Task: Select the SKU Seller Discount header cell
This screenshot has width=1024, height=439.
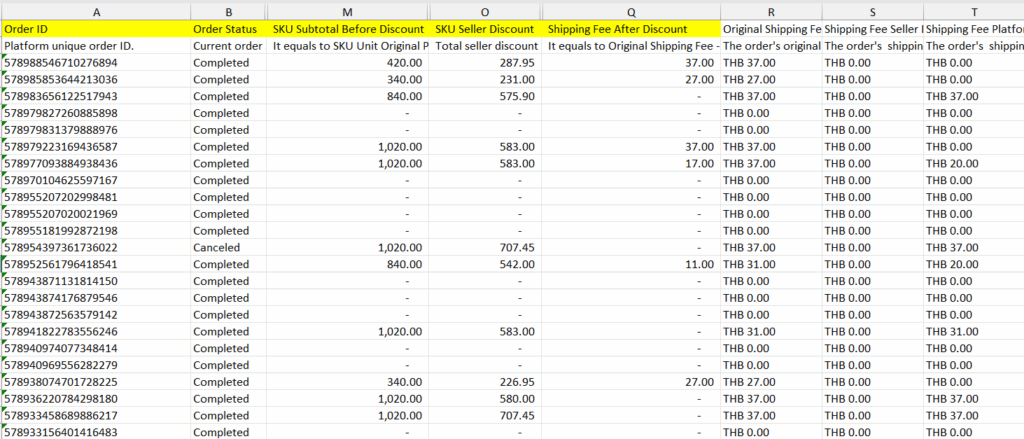Action: (x=485, y=29)
